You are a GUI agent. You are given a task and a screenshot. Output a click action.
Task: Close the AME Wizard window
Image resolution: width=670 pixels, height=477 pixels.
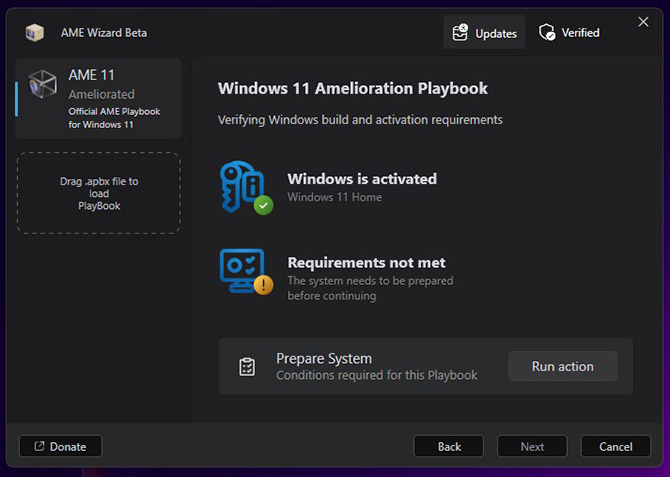pyautogui.click(x=643, y=22)
